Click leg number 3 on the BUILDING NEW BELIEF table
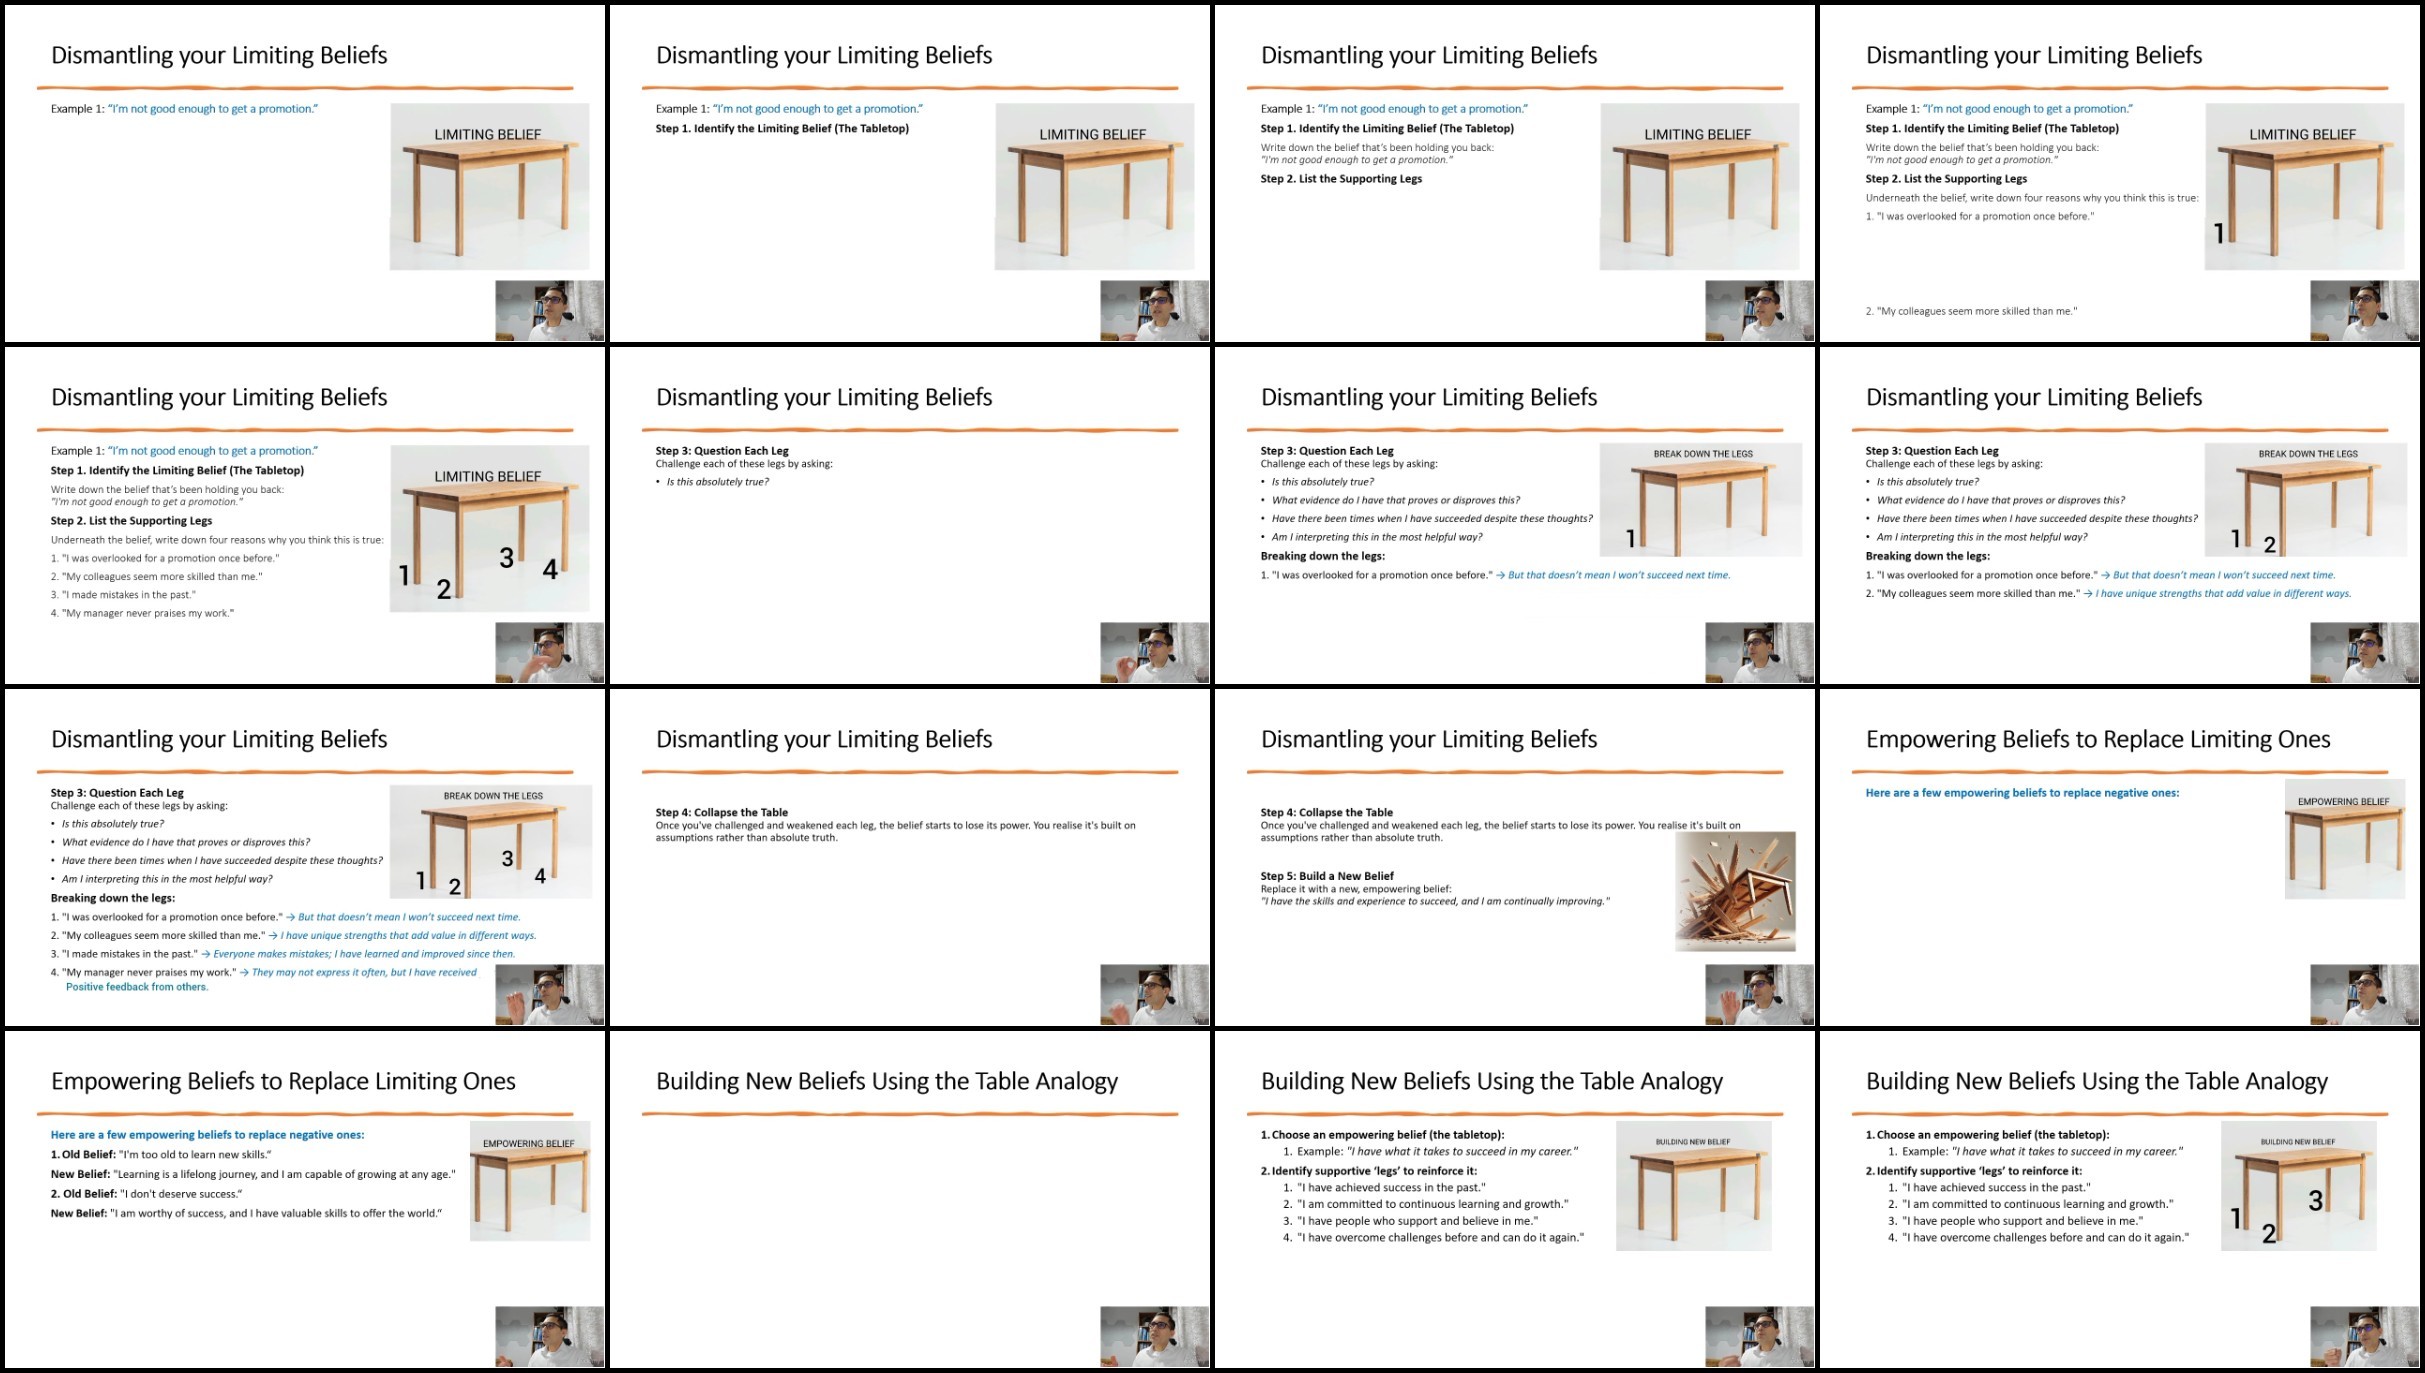Viewport: 2425px width, 1373px height. click(2315, 1201)
